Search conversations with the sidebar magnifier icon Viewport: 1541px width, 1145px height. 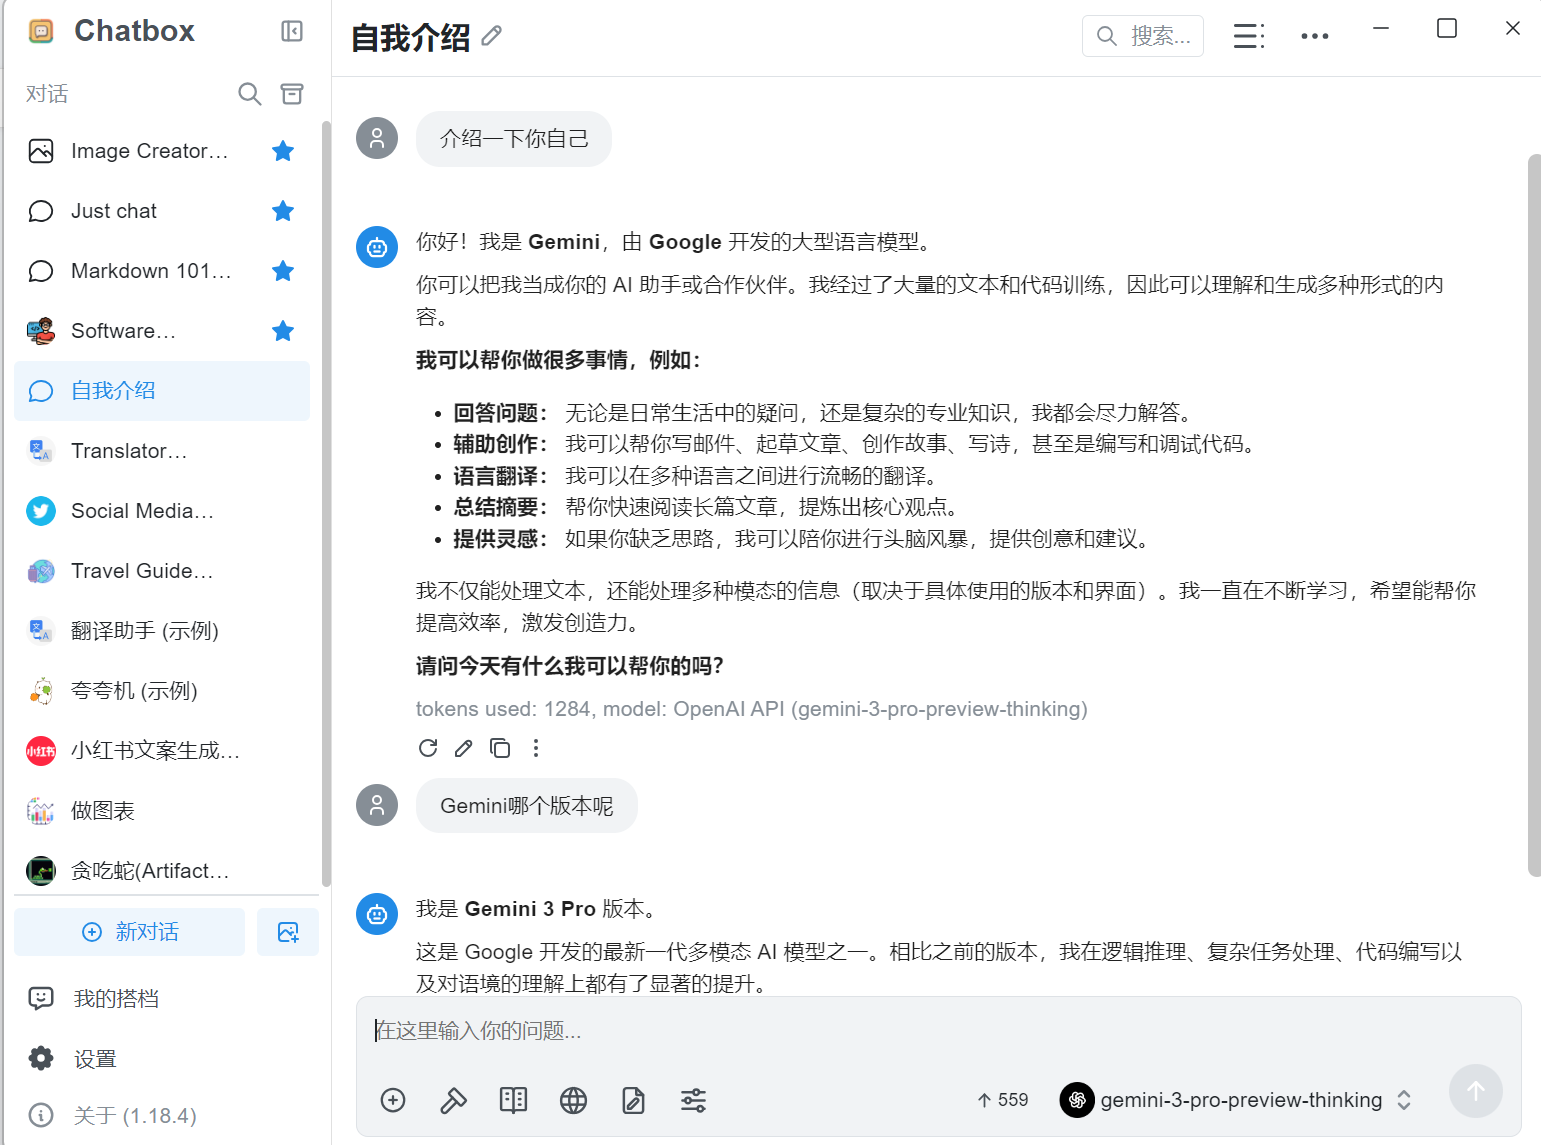(x=249, y=94)
